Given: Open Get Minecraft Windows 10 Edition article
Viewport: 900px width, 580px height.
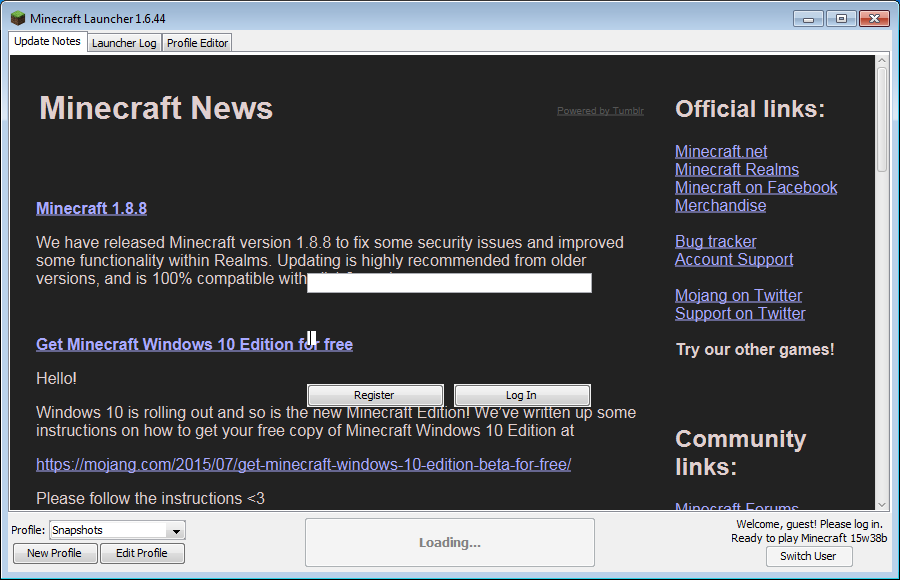Looking at the screenshot, I should [195, 345].
